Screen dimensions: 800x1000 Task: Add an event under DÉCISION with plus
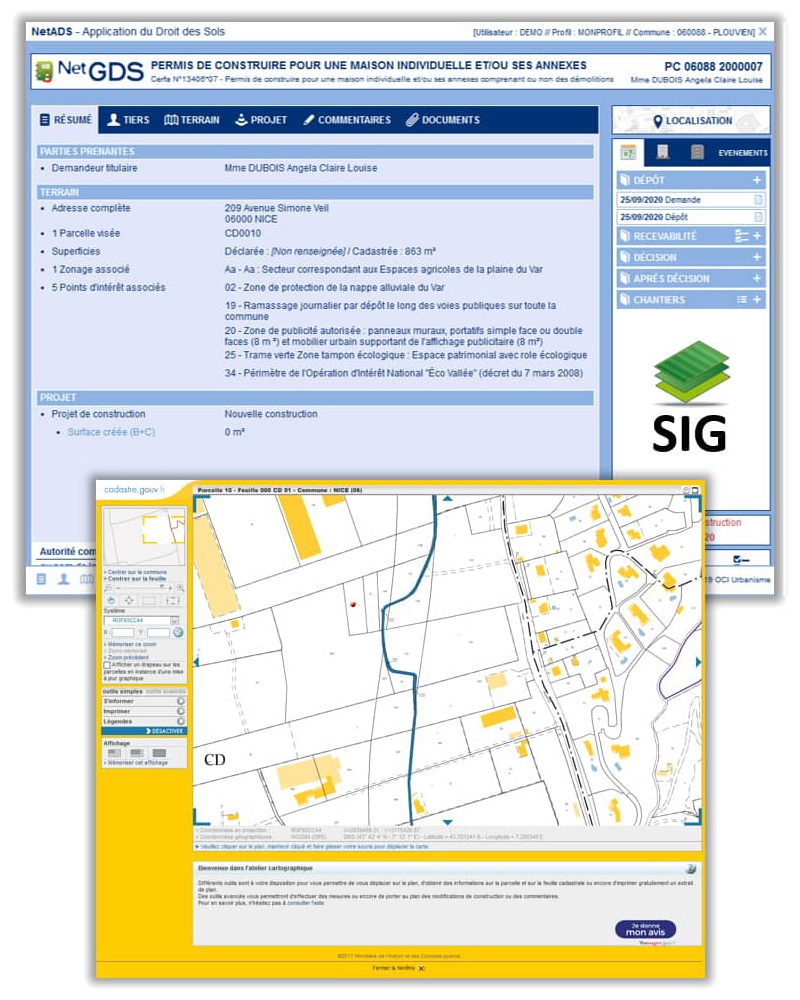[x=757, y=257]
